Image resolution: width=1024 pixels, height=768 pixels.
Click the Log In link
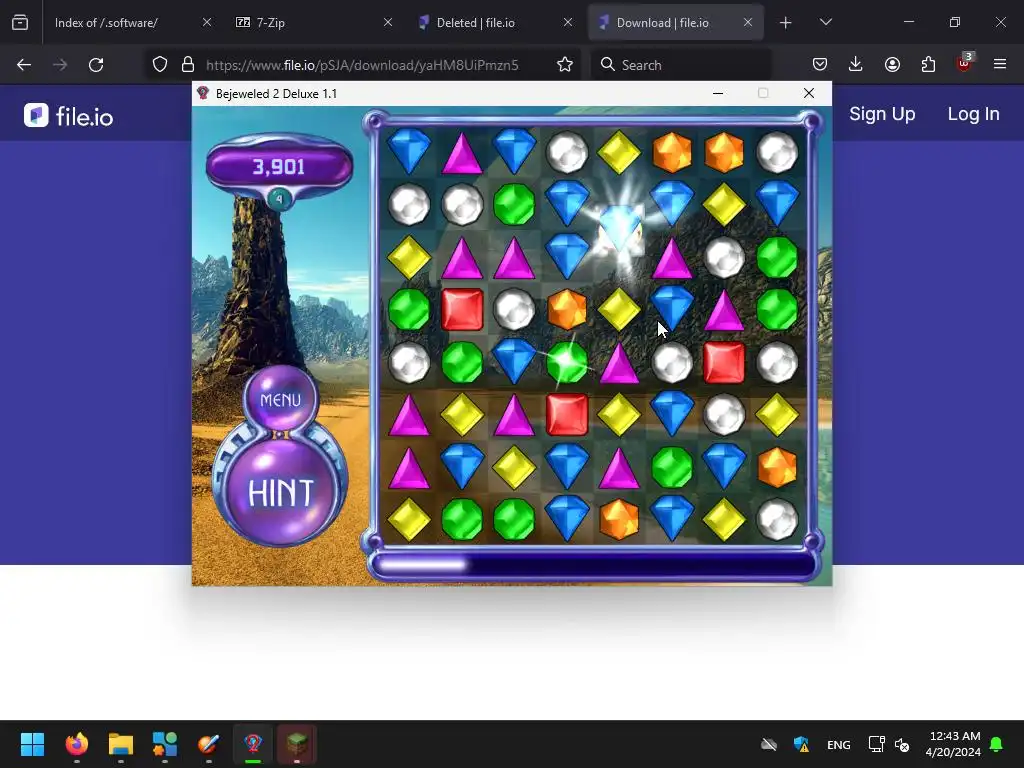(973, 114)
